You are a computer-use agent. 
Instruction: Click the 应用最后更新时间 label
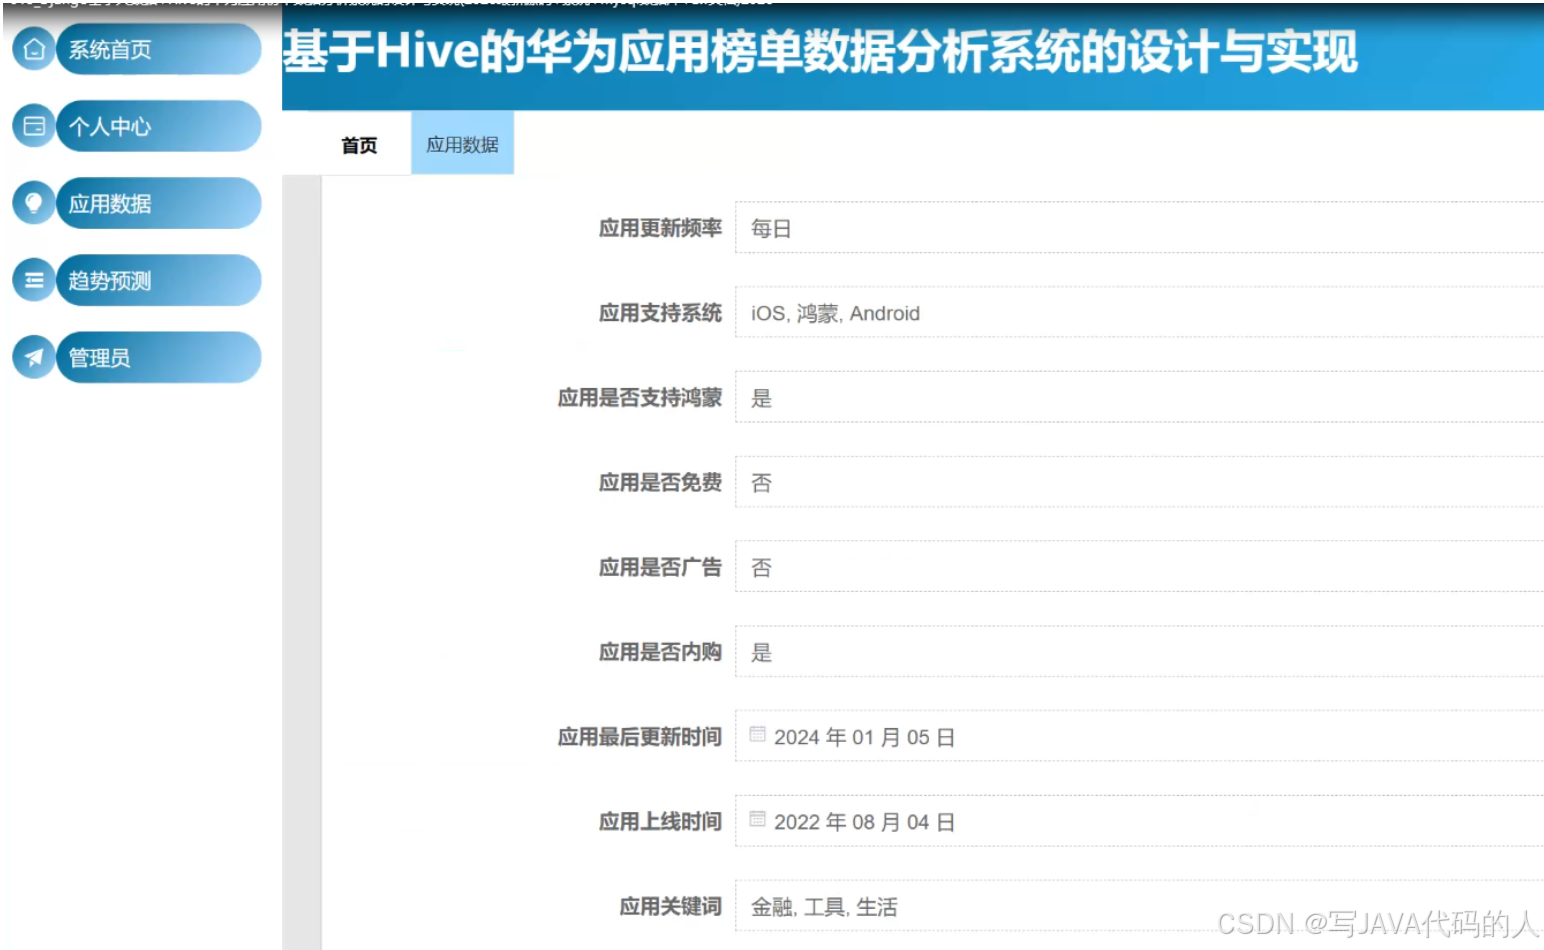[x=640, y=737]
